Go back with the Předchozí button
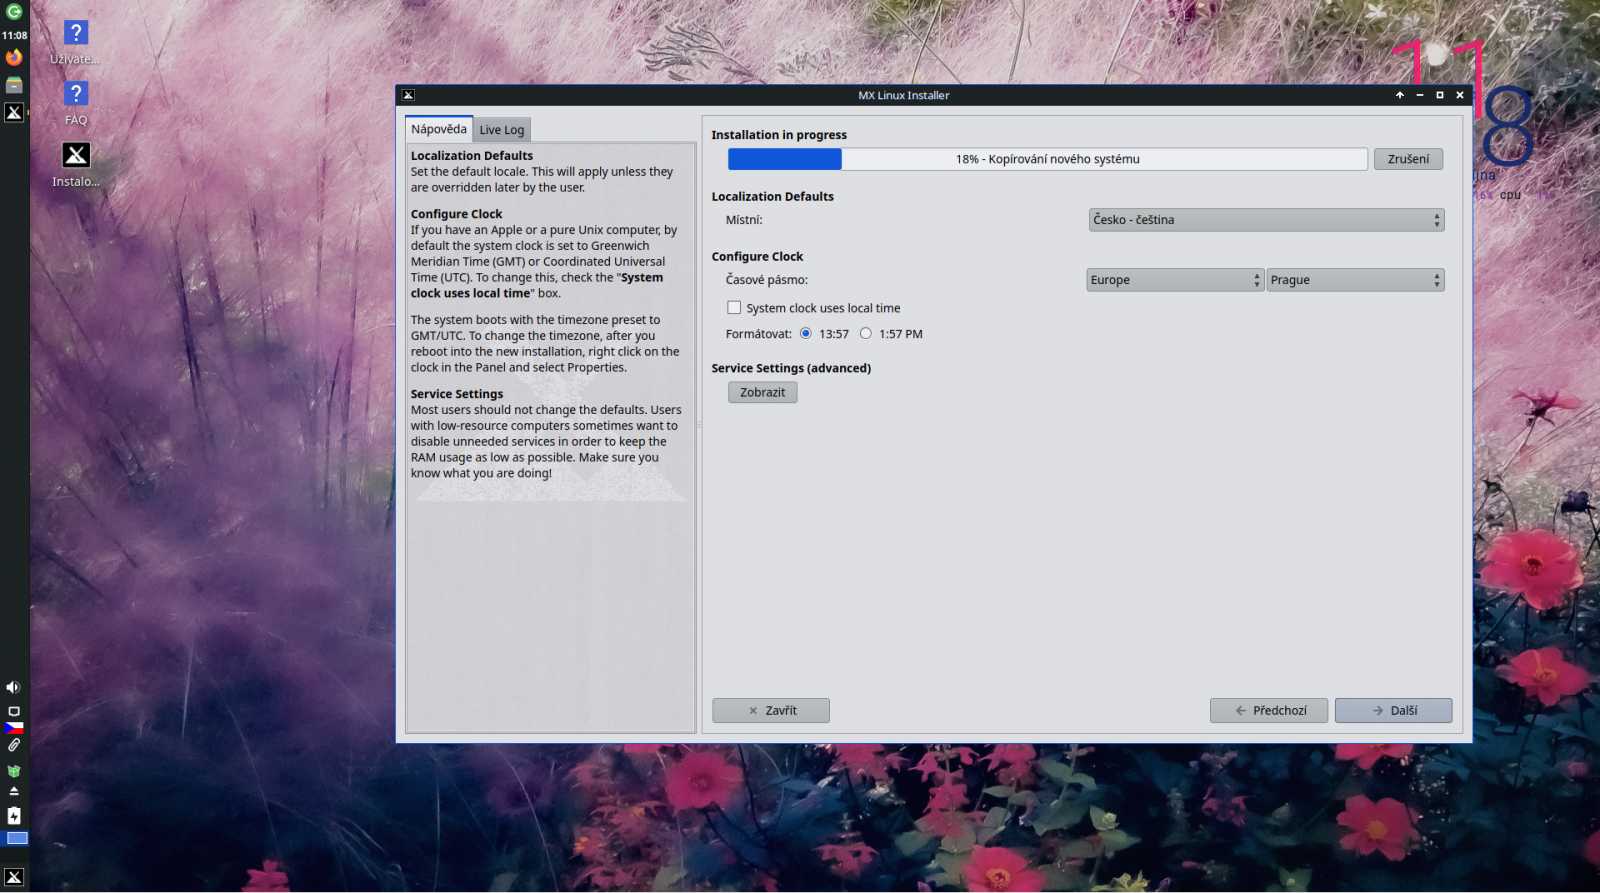The height and width of the screenshot is (893, 1600). pos(1269,710)
